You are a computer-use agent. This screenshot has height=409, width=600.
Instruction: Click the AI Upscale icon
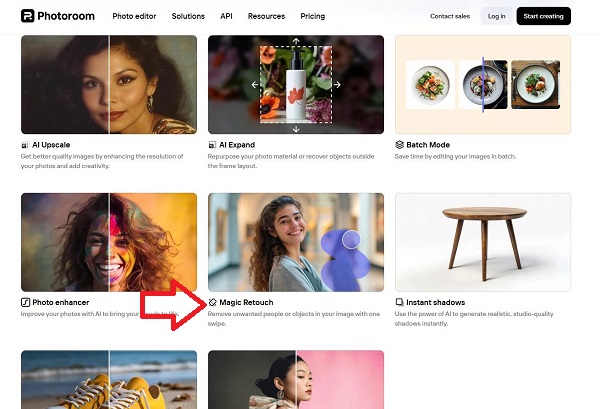point(25,145)
